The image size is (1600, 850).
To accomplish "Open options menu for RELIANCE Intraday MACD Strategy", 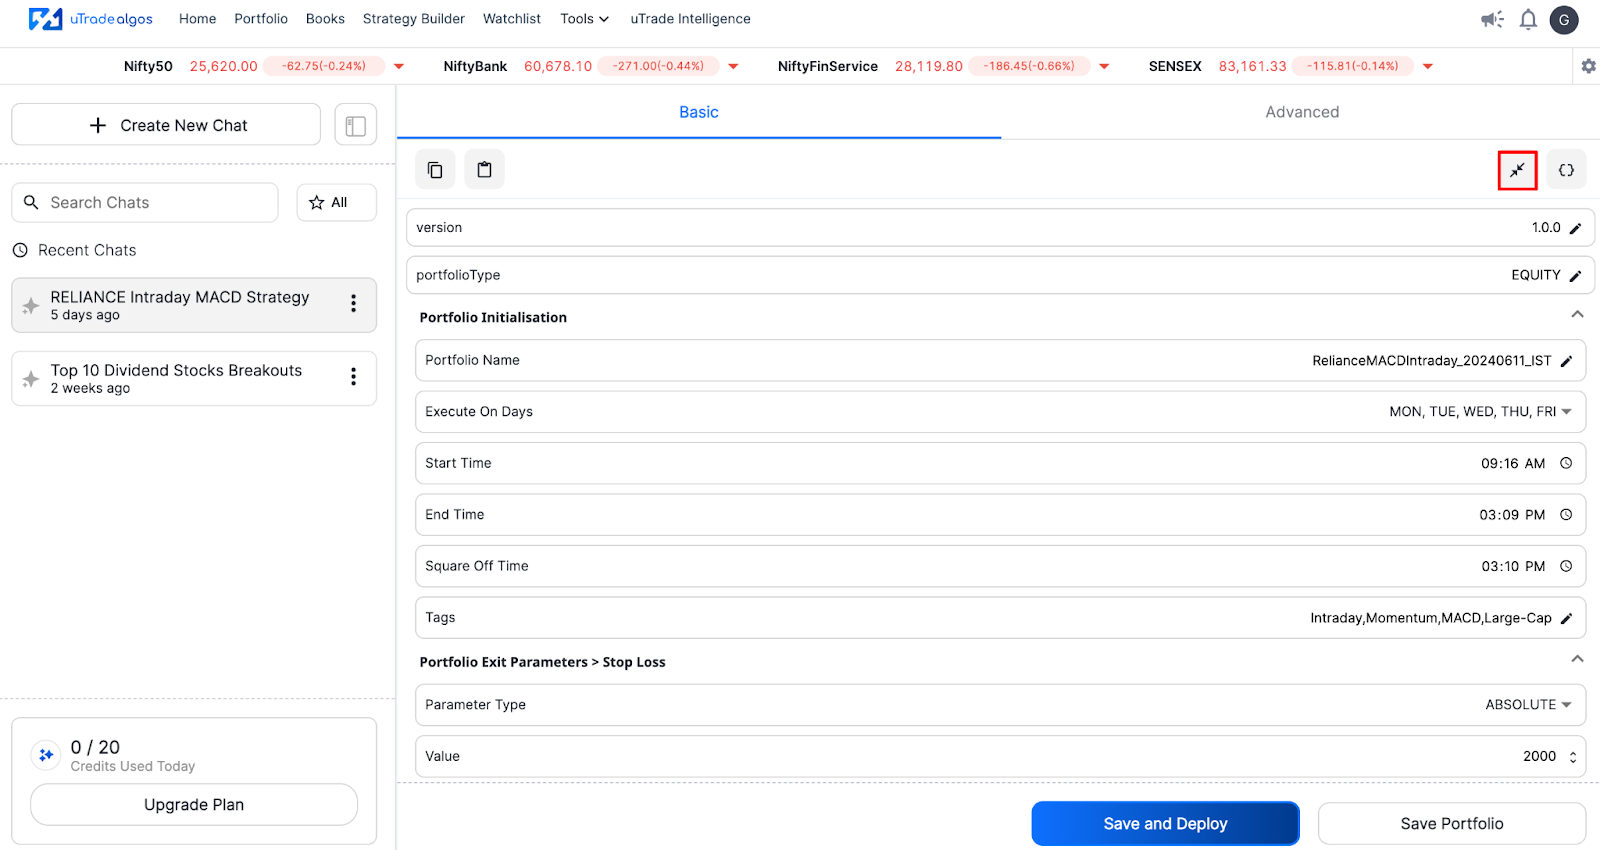I will point(353,304).
